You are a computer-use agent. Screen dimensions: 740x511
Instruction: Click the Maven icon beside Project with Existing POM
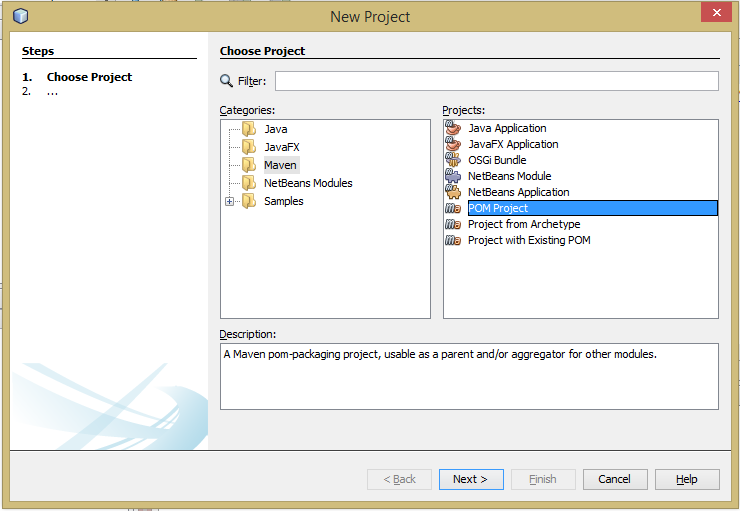(x=453, y=240)
